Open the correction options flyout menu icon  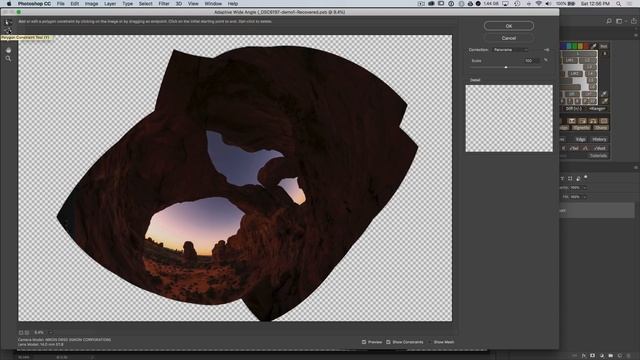(x=546, y=50)
